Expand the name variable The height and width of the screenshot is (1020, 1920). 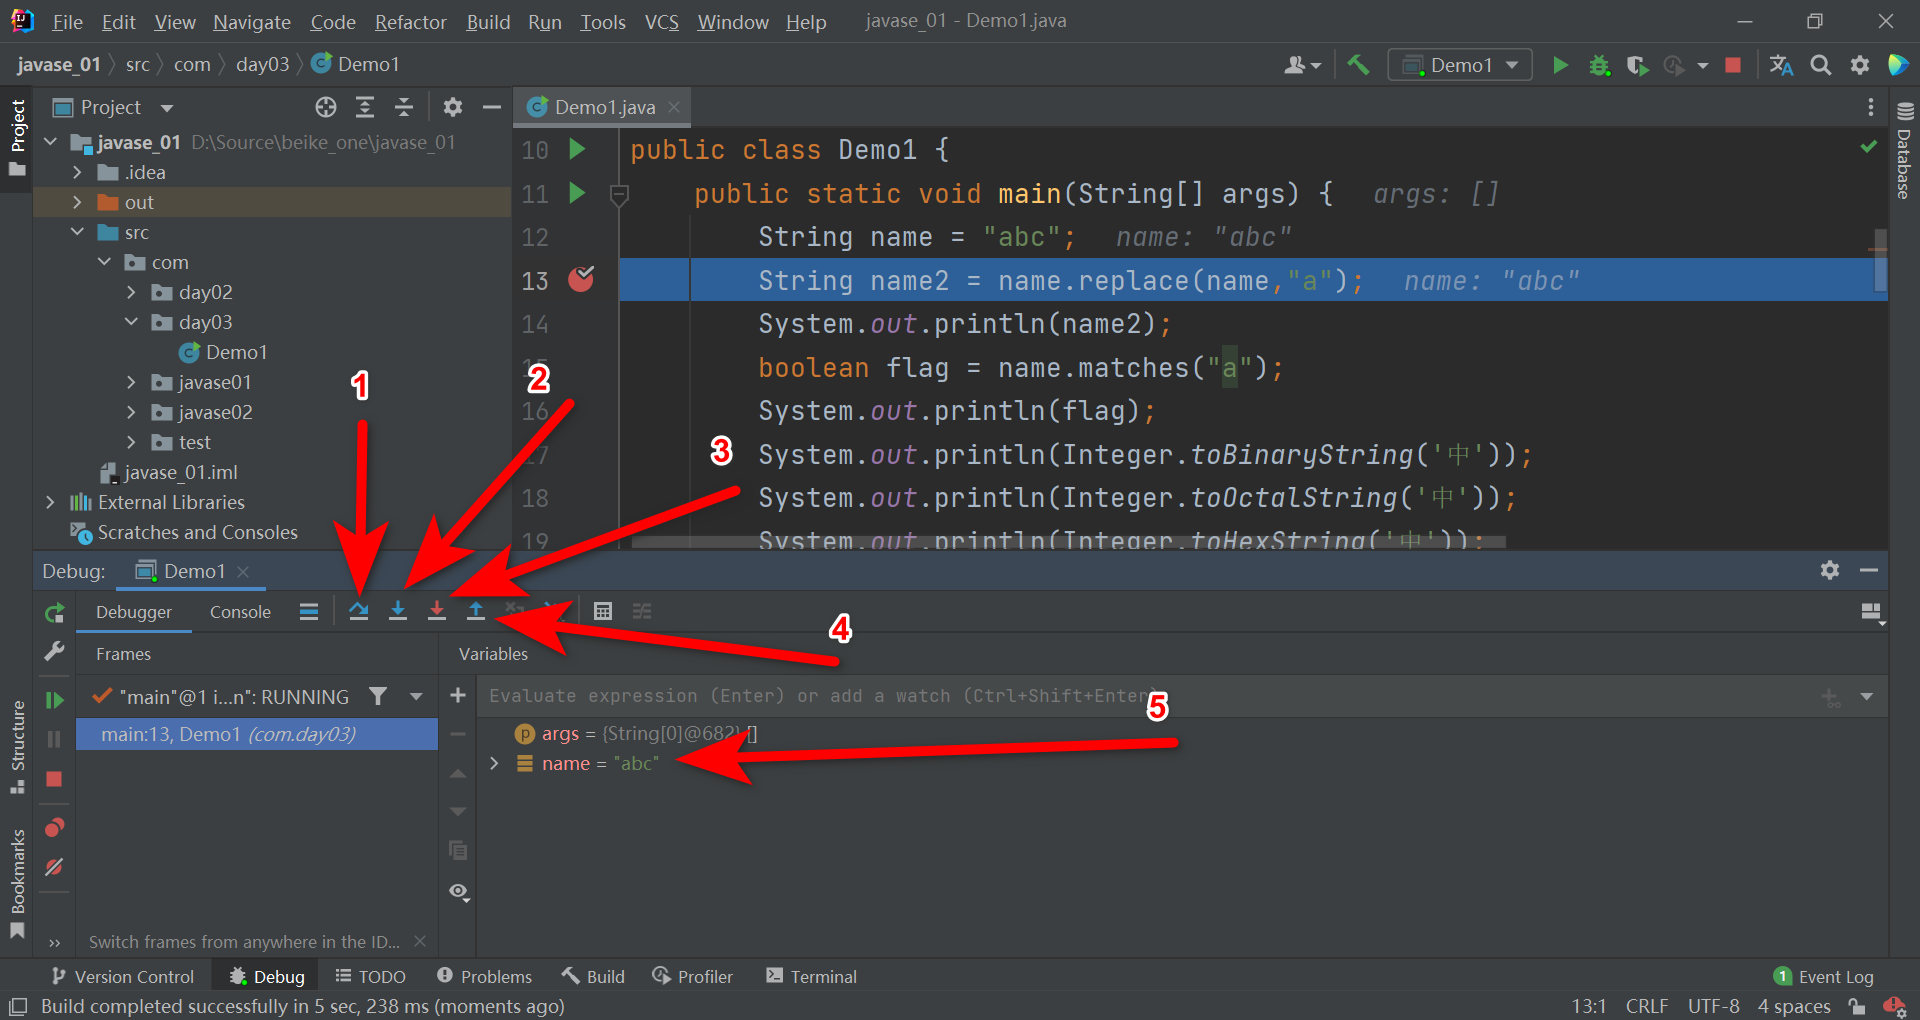tap(494, 763)
